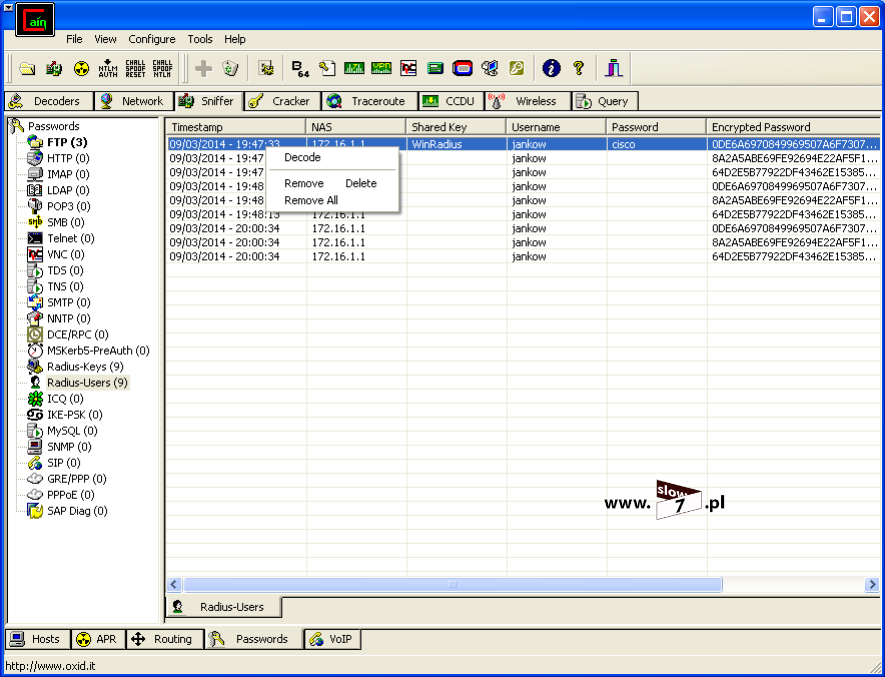Sort by the Timestamp column header
Screen dimensions: 885x677
tap(236, 127)
